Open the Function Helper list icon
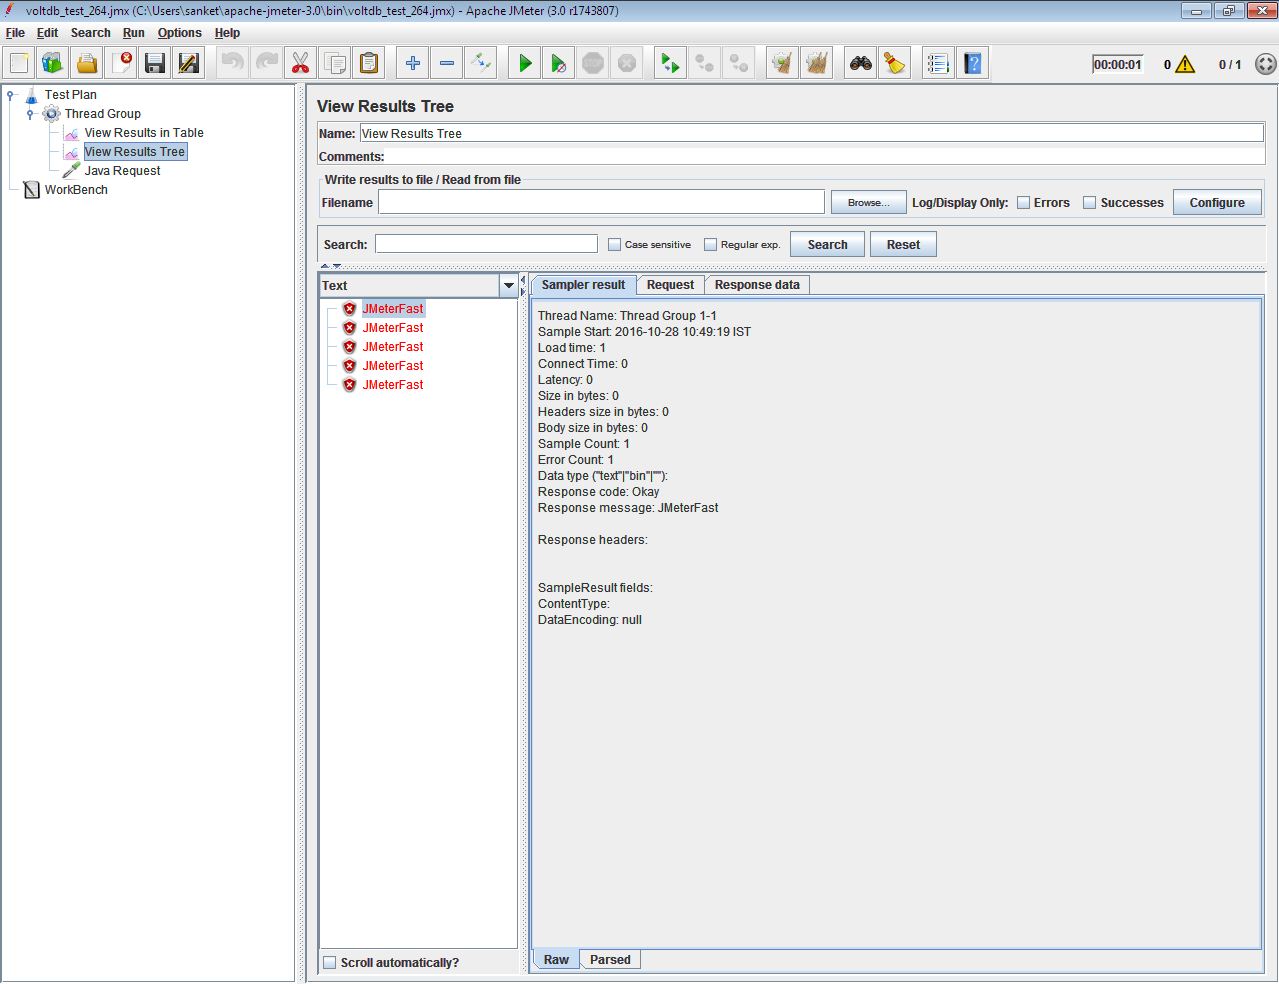1279x984 pixels. (x=939, y=63)
